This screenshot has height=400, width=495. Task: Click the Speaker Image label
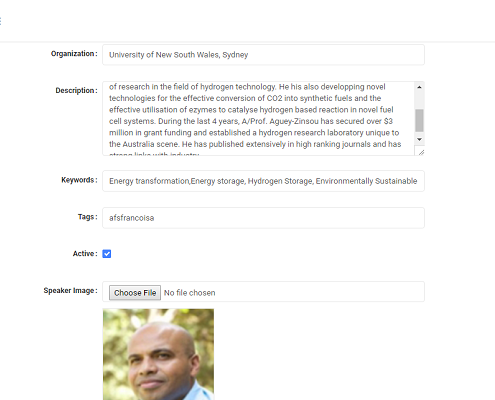coord(70,291)
